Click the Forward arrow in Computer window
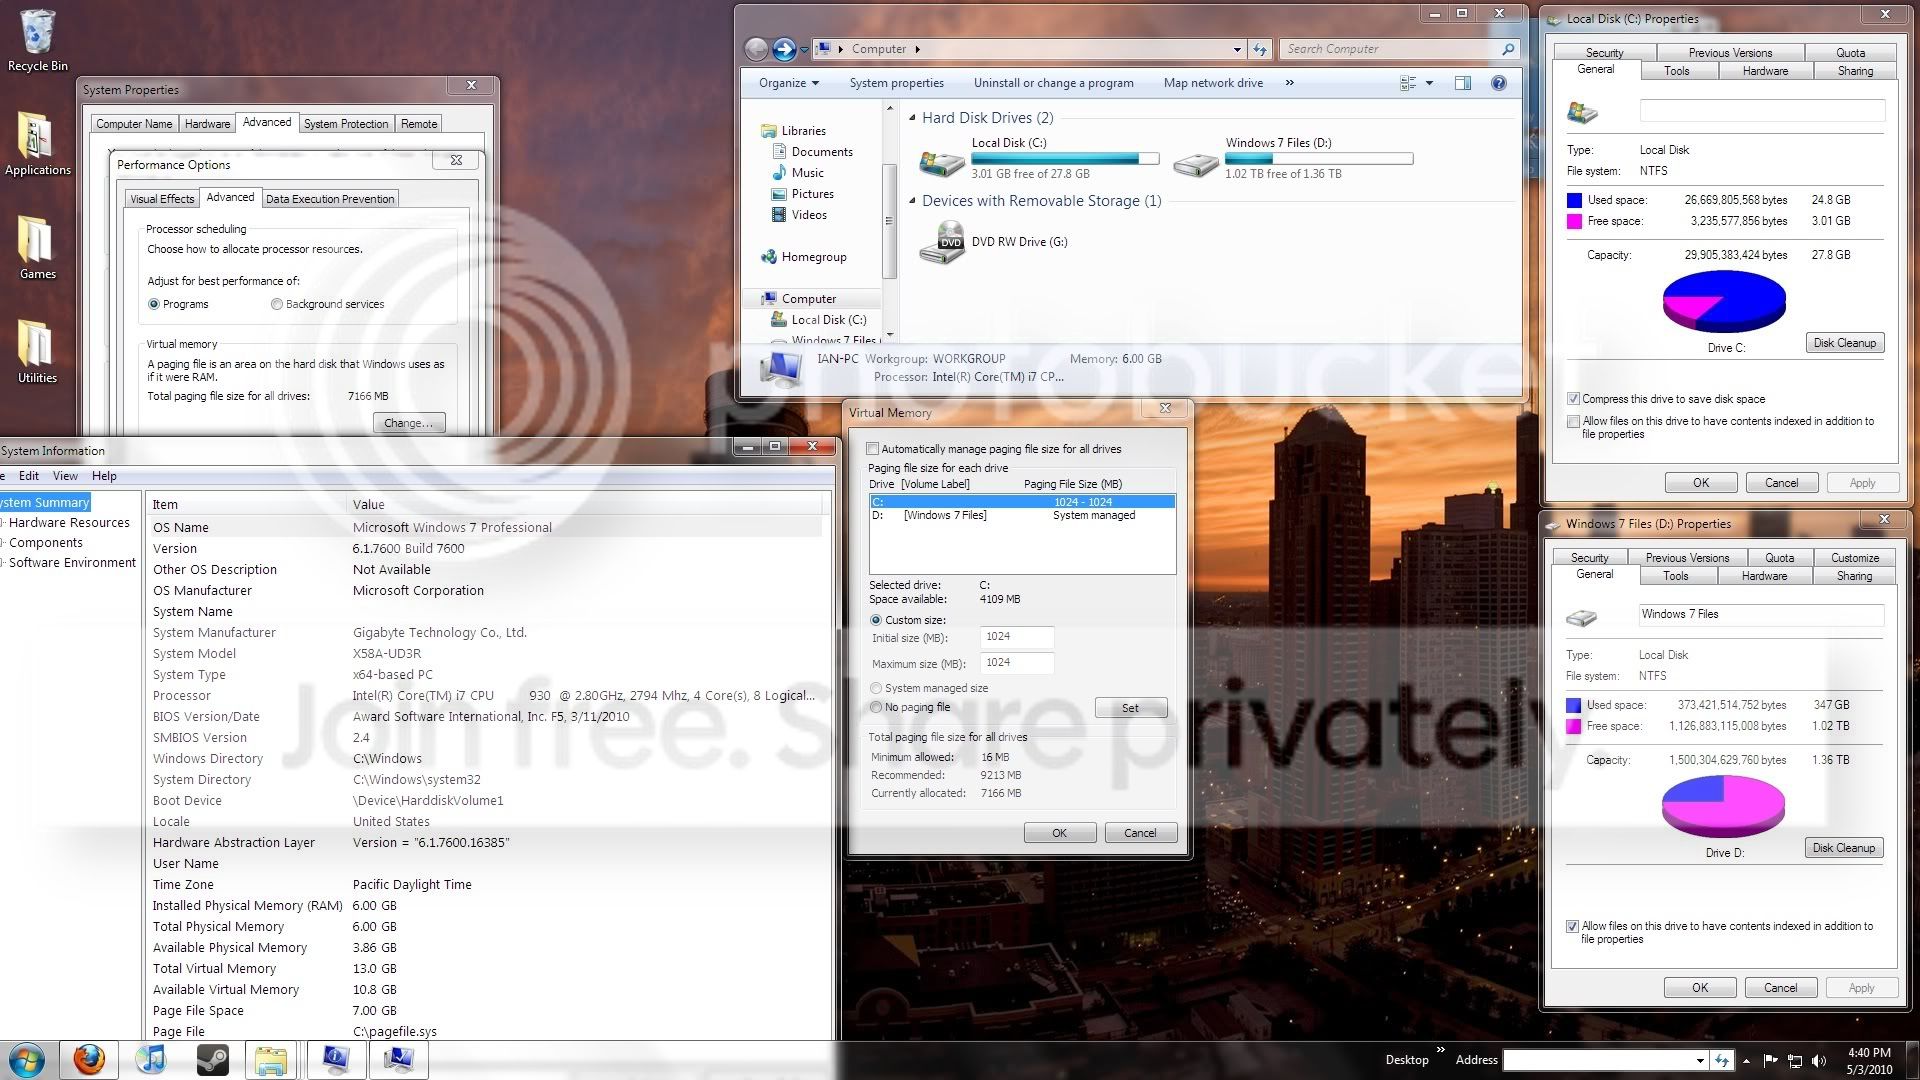This screenshot has width=1920, height=1080. (x=784, y=48)
